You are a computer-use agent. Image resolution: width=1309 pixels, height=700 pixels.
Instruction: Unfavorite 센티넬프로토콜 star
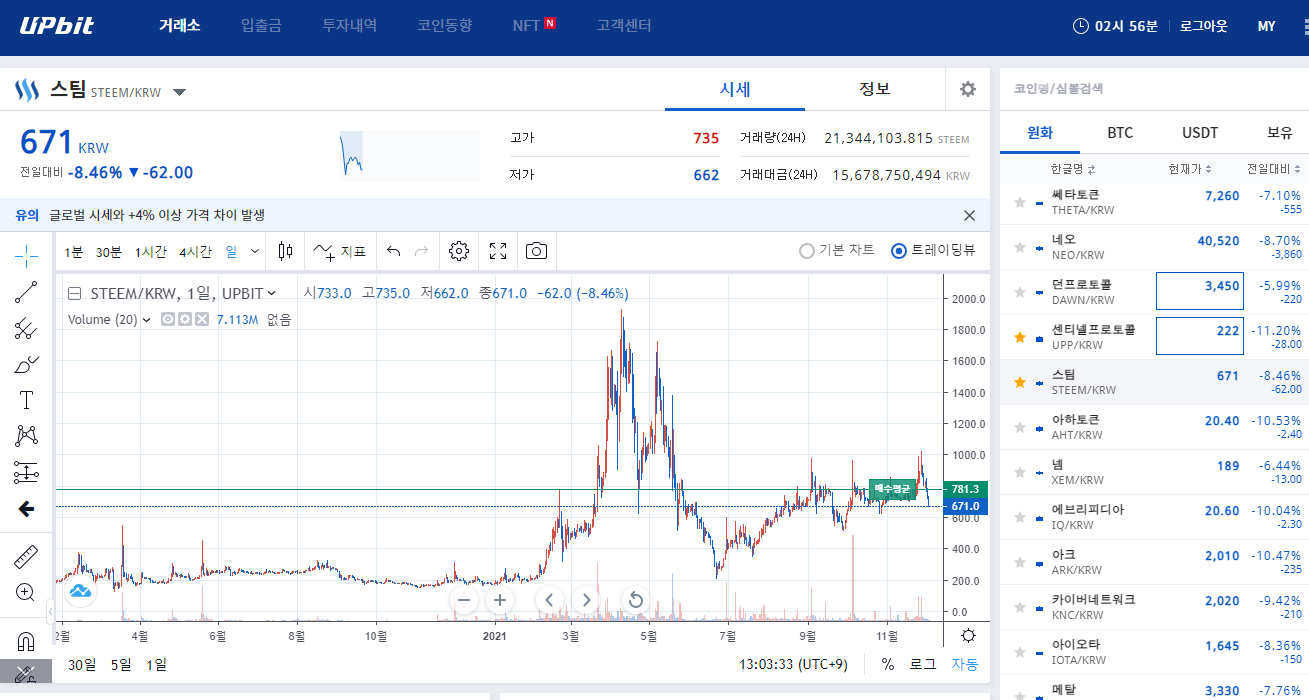(x=1020, y=337)
